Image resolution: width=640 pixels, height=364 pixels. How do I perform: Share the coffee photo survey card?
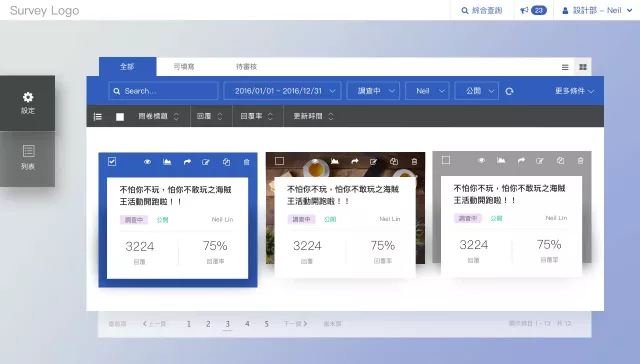coord(354,161)
